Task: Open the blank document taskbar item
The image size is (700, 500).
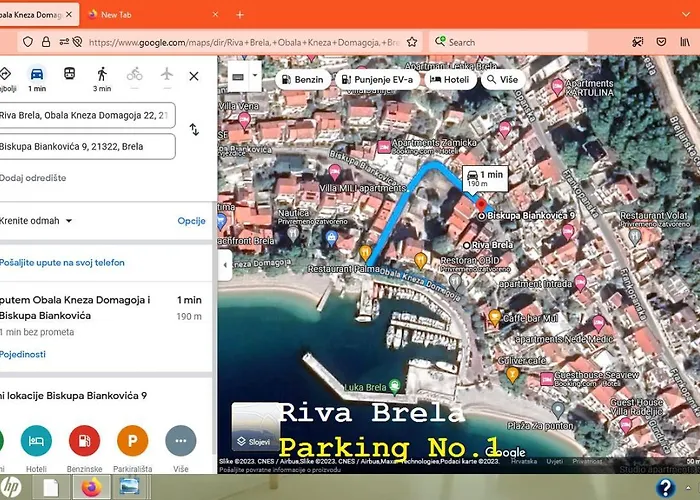Action: click(x=51, y=487)
